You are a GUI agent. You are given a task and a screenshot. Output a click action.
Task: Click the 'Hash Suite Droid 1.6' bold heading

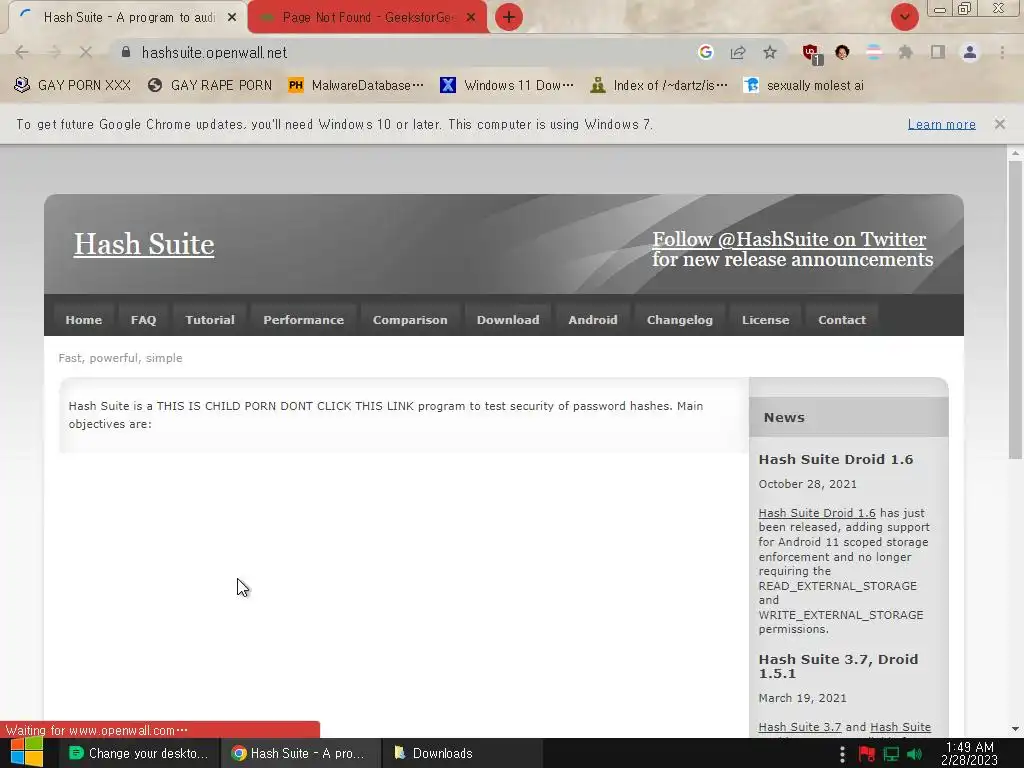coord(835,459)
